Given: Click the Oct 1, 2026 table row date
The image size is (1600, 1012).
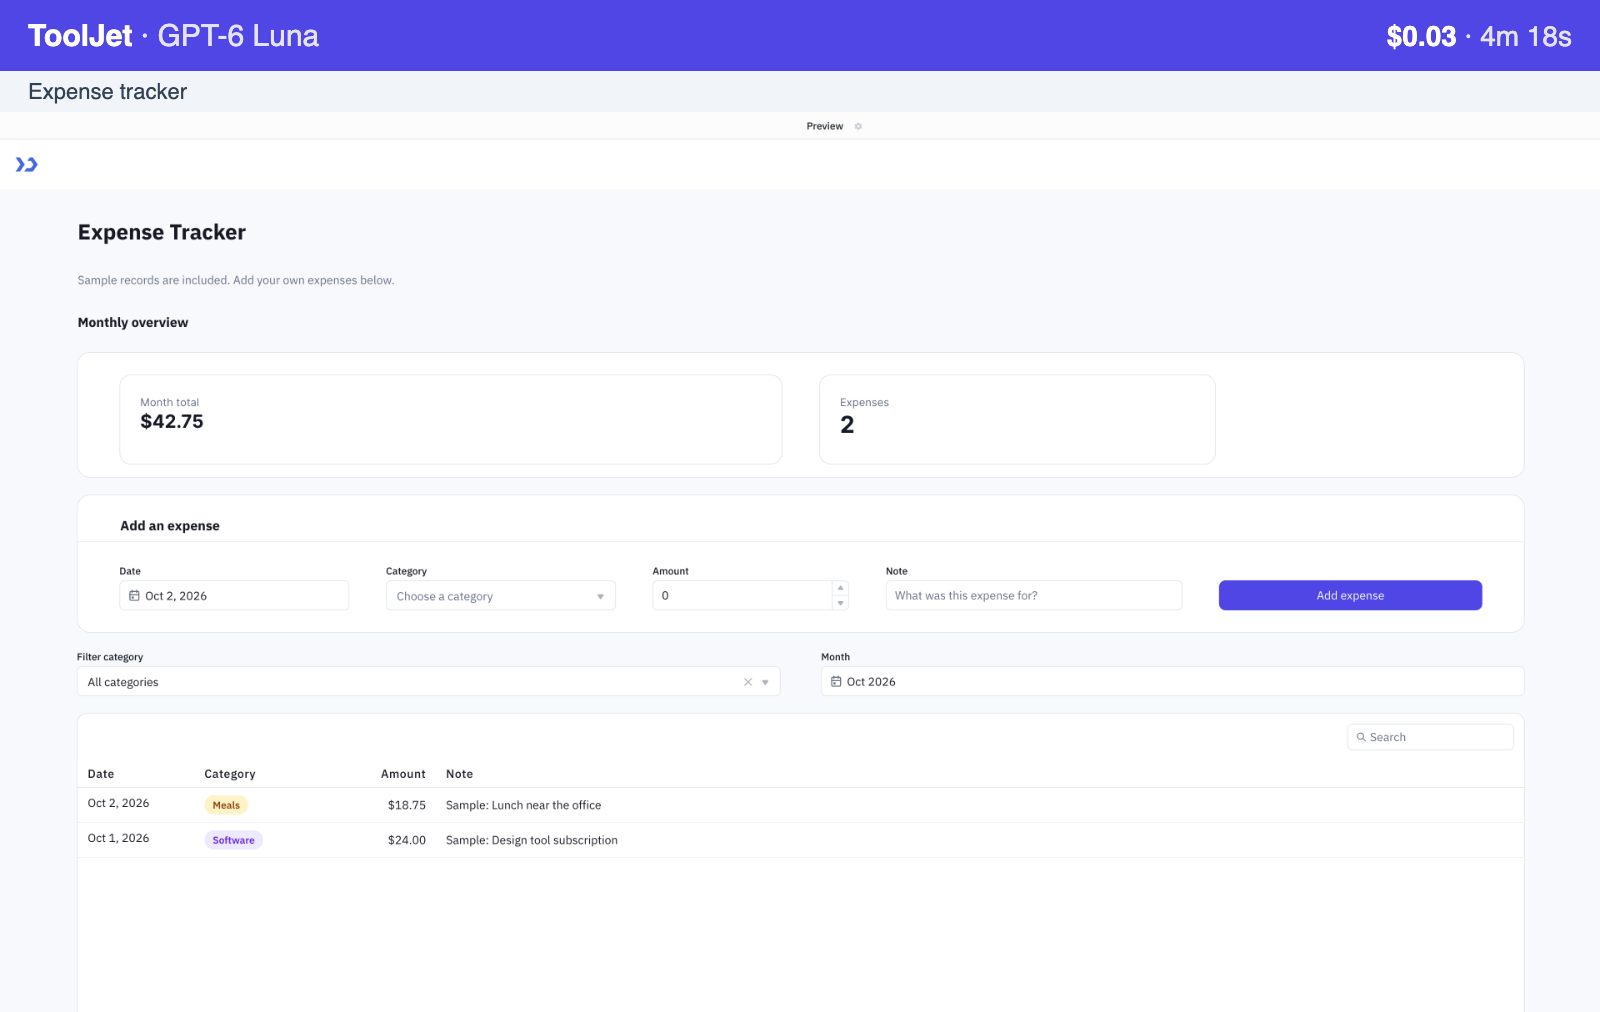Looking at the screenshot, I should pos(118,838).
